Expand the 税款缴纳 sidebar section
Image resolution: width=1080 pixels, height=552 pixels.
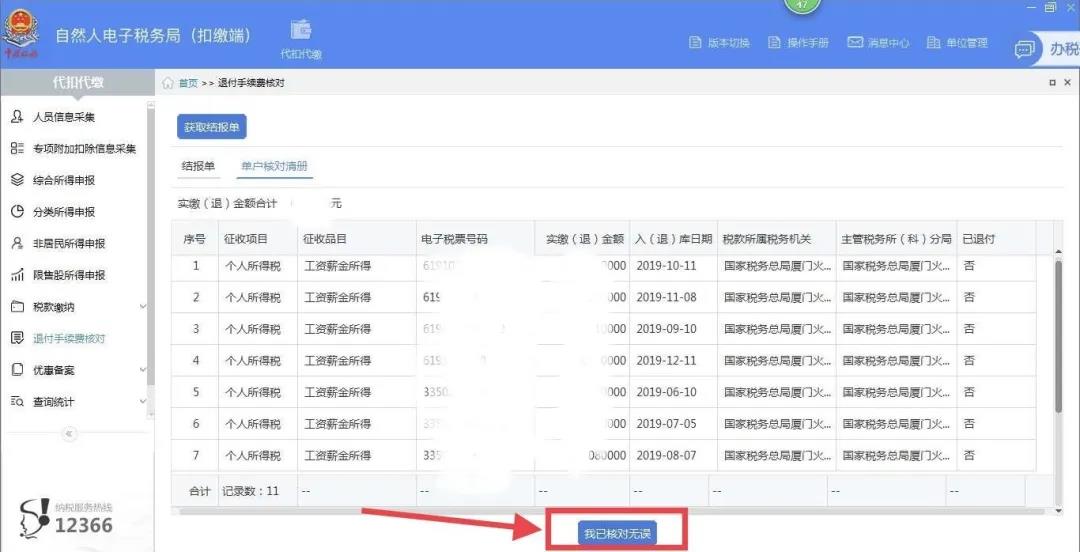point(143,307)
